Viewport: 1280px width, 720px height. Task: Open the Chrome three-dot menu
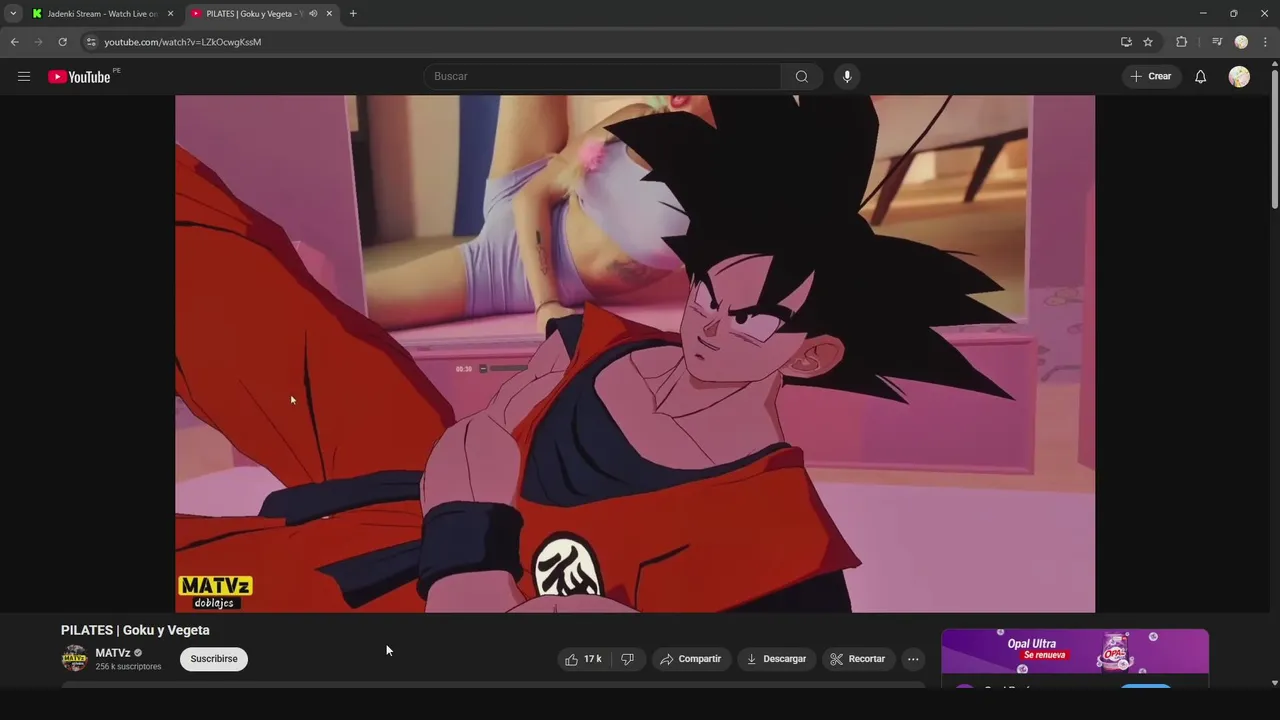[1265, 42]
